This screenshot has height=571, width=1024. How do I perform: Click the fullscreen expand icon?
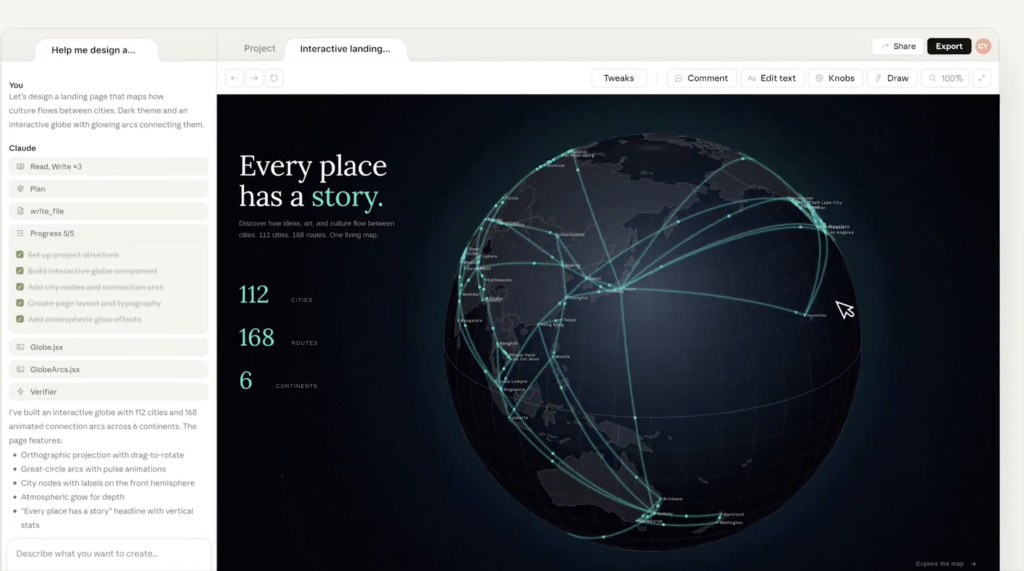[x=982, y=78]
